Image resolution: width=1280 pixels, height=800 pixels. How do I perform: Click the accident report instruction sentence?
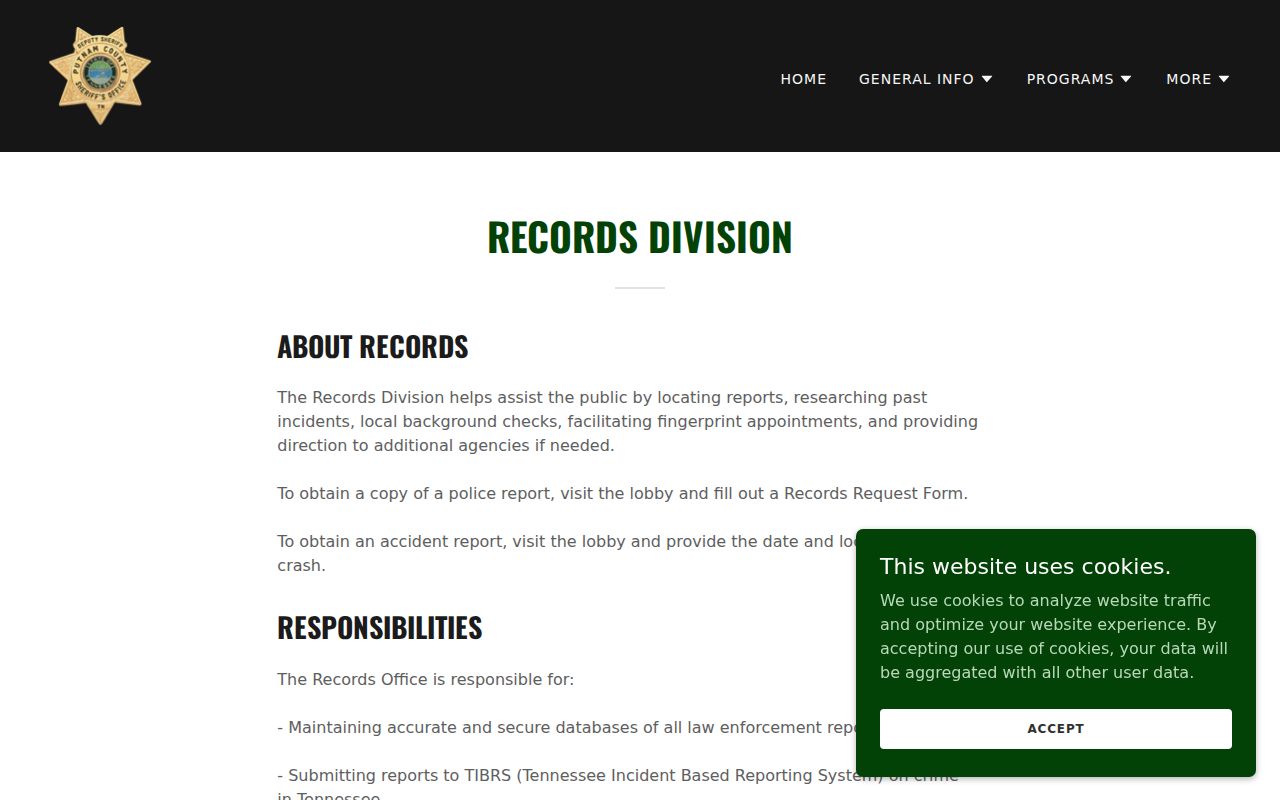click(x=567, y=553)
